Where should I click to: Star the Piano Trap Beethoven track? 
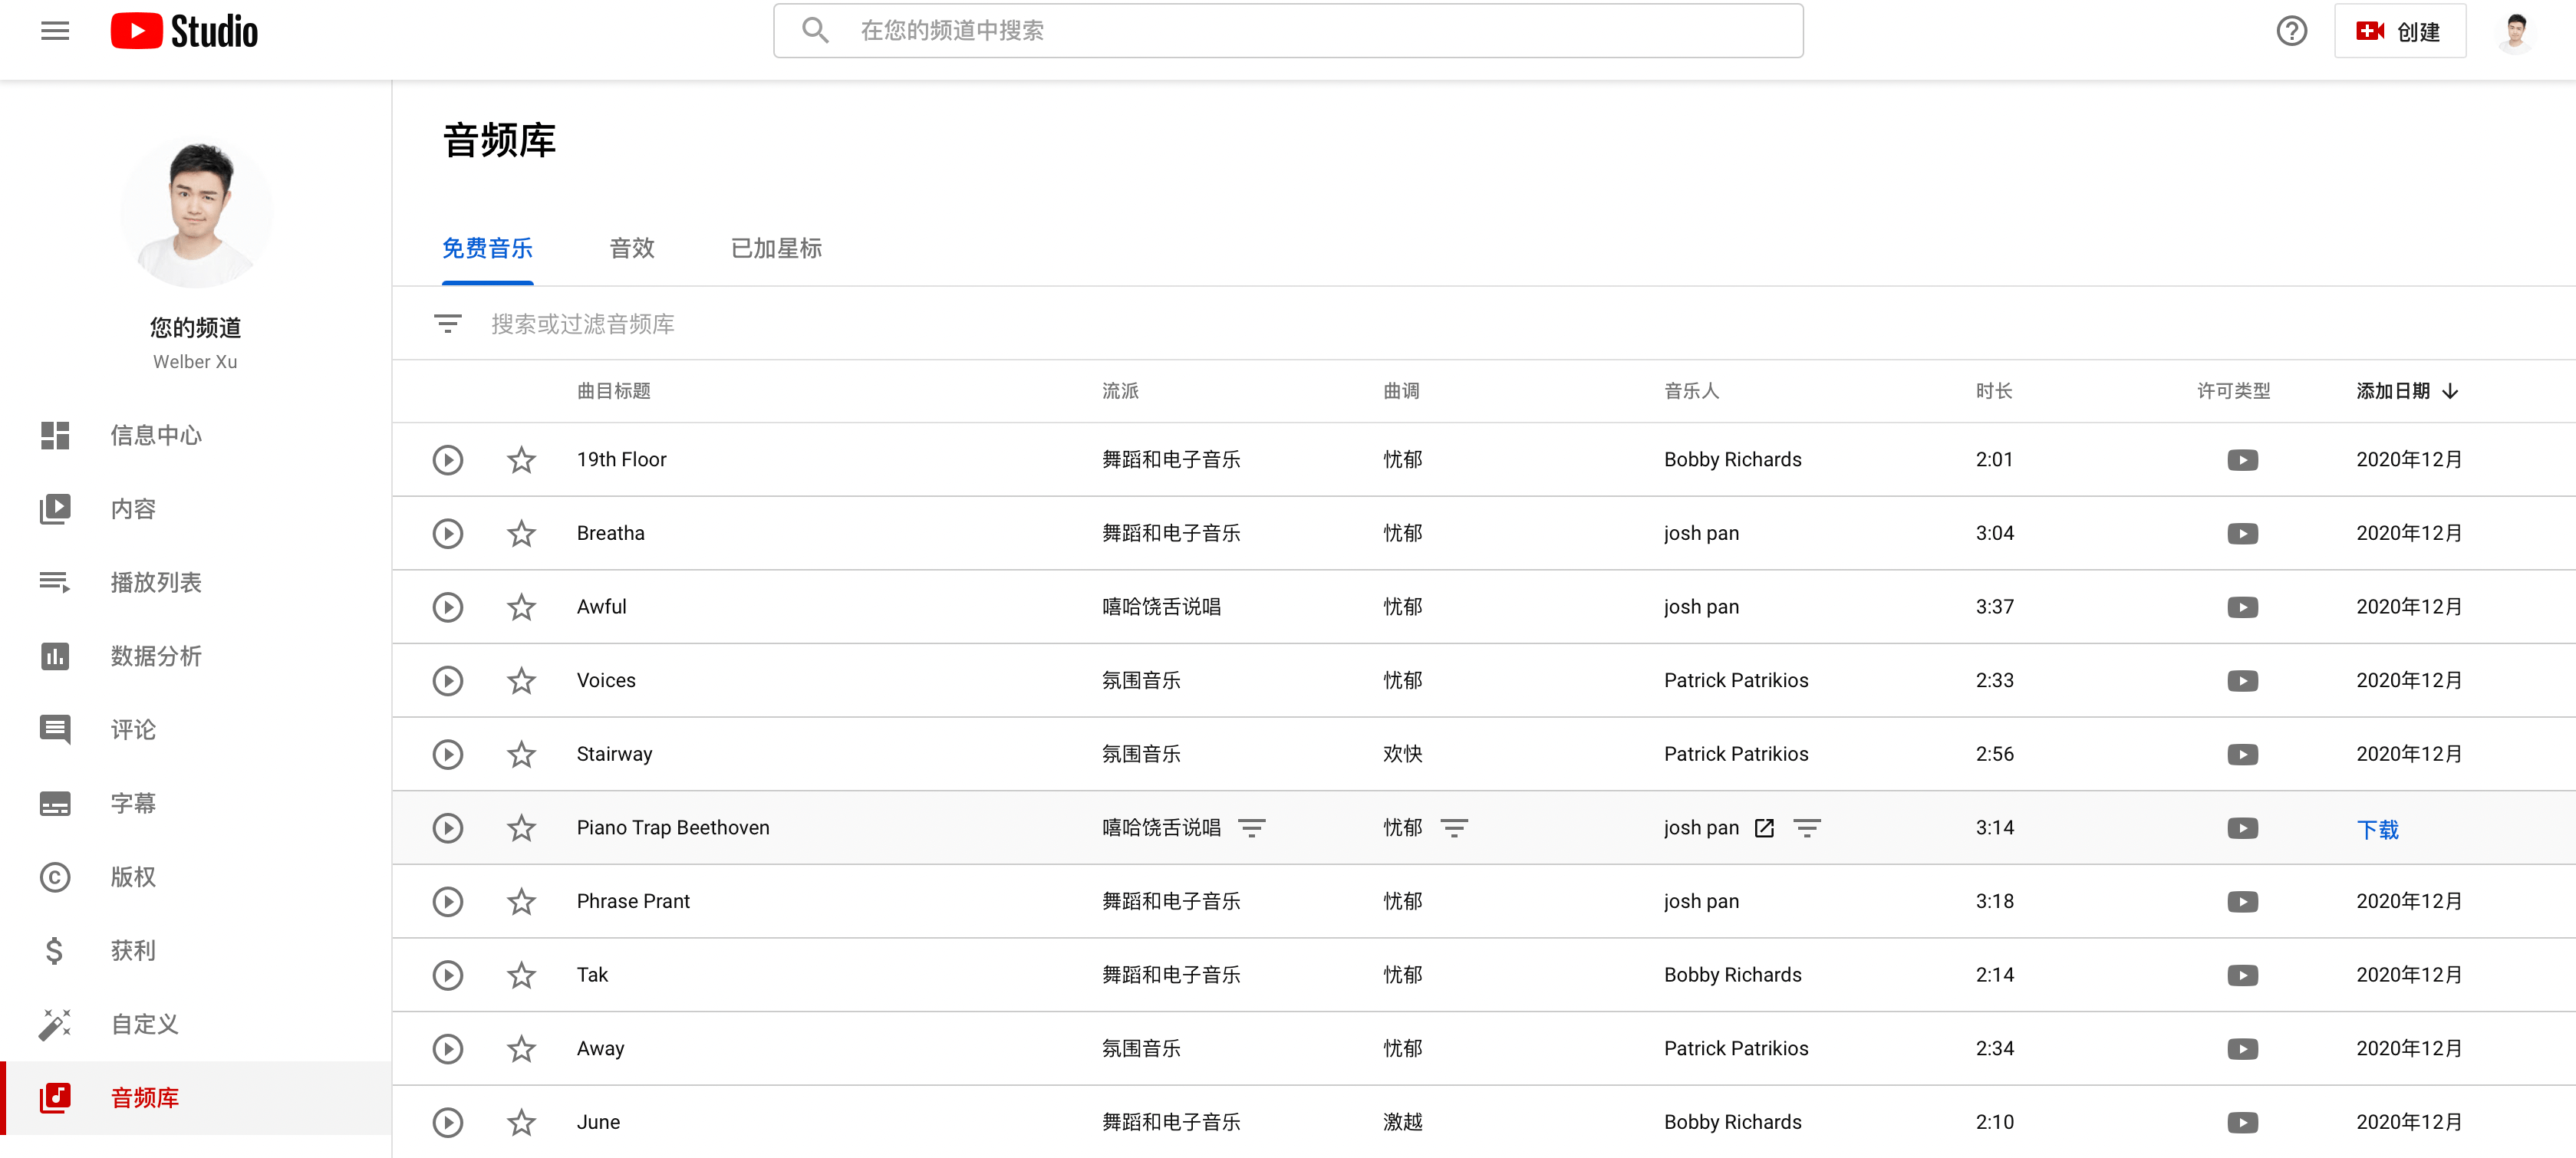521,828
